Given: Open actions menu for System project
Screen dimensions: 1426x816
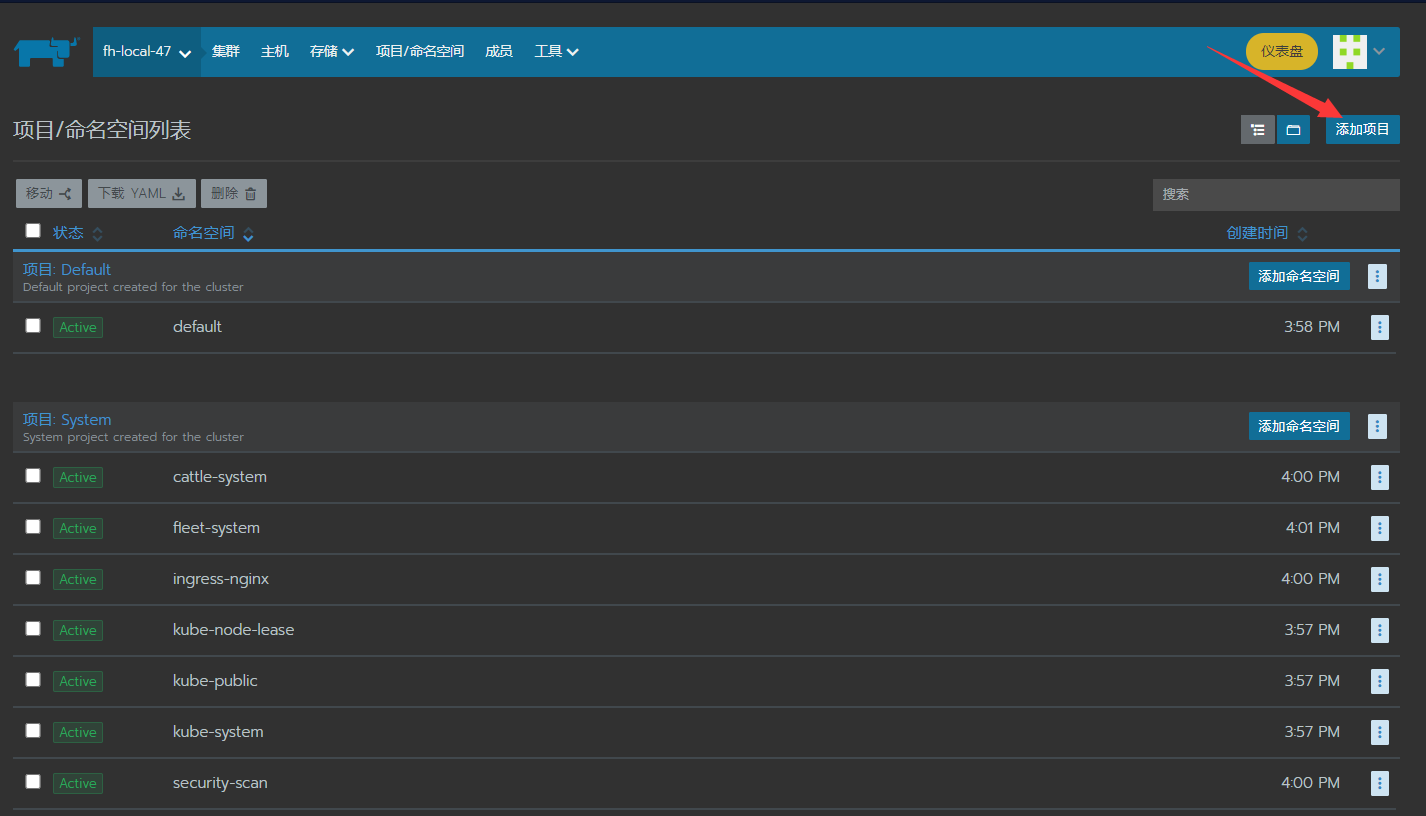Looking at the screenshot, I should tap(1377, 427).
